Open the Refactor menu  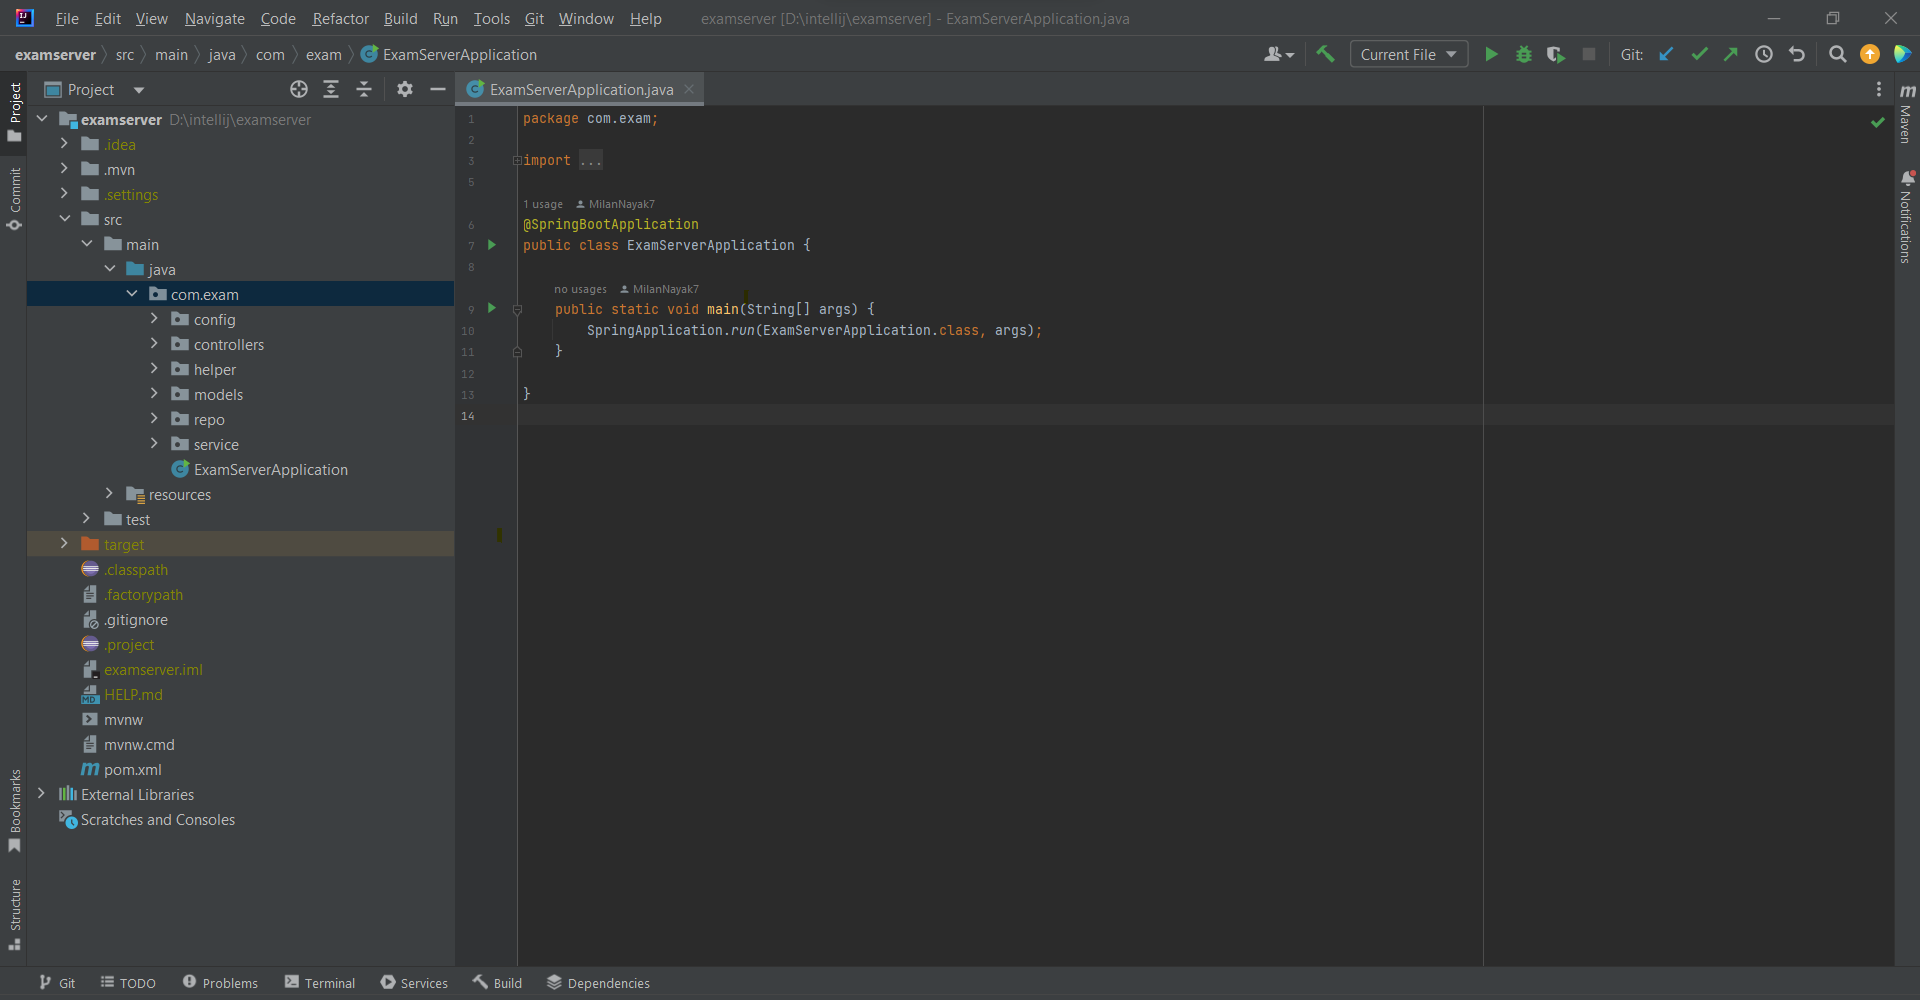click(340, 18)
